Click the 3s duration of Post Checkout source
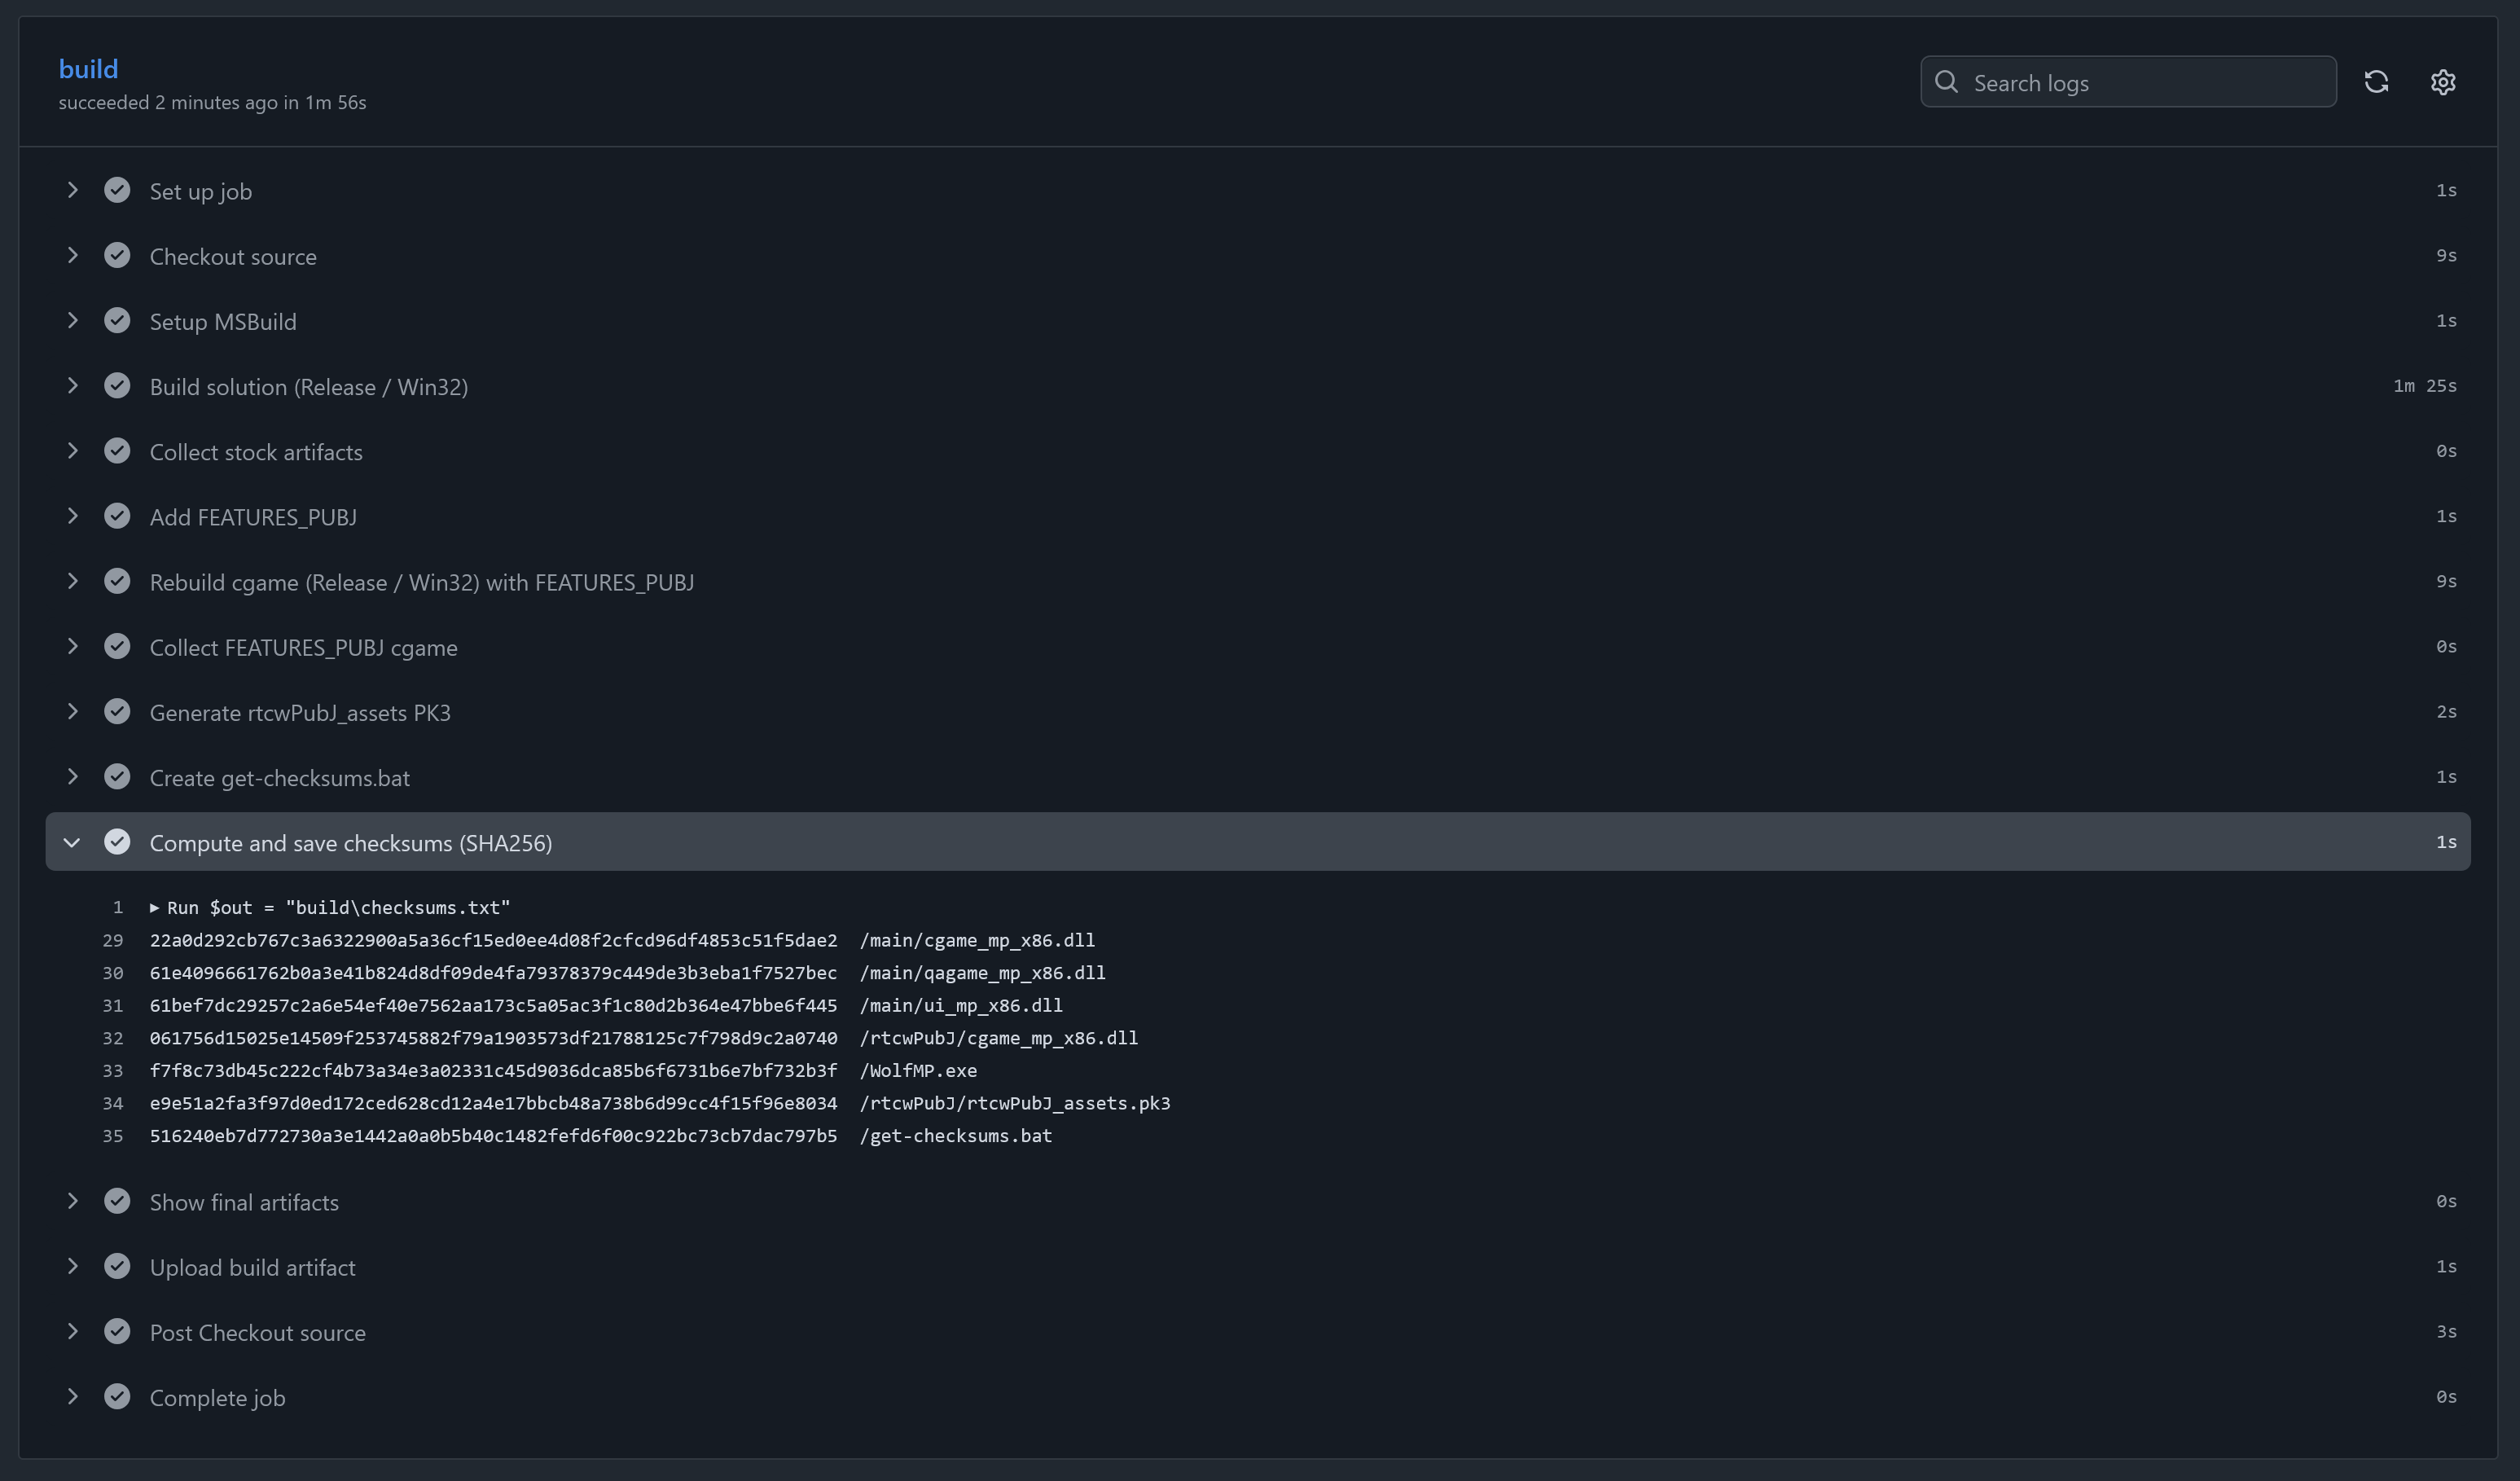 click(2446, 1331)
